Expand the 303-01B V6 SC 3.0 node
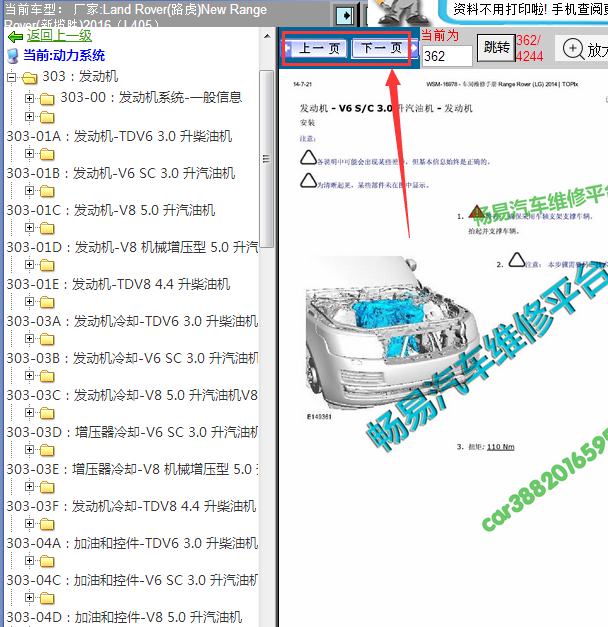608x627 pixels. pyautogui.click(x=29, y=154)
